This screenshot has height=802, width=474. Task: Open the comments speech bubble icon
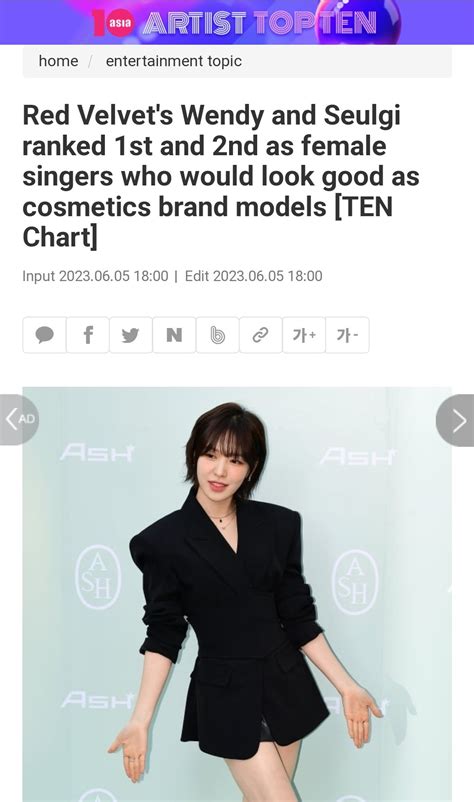(44, 335)
